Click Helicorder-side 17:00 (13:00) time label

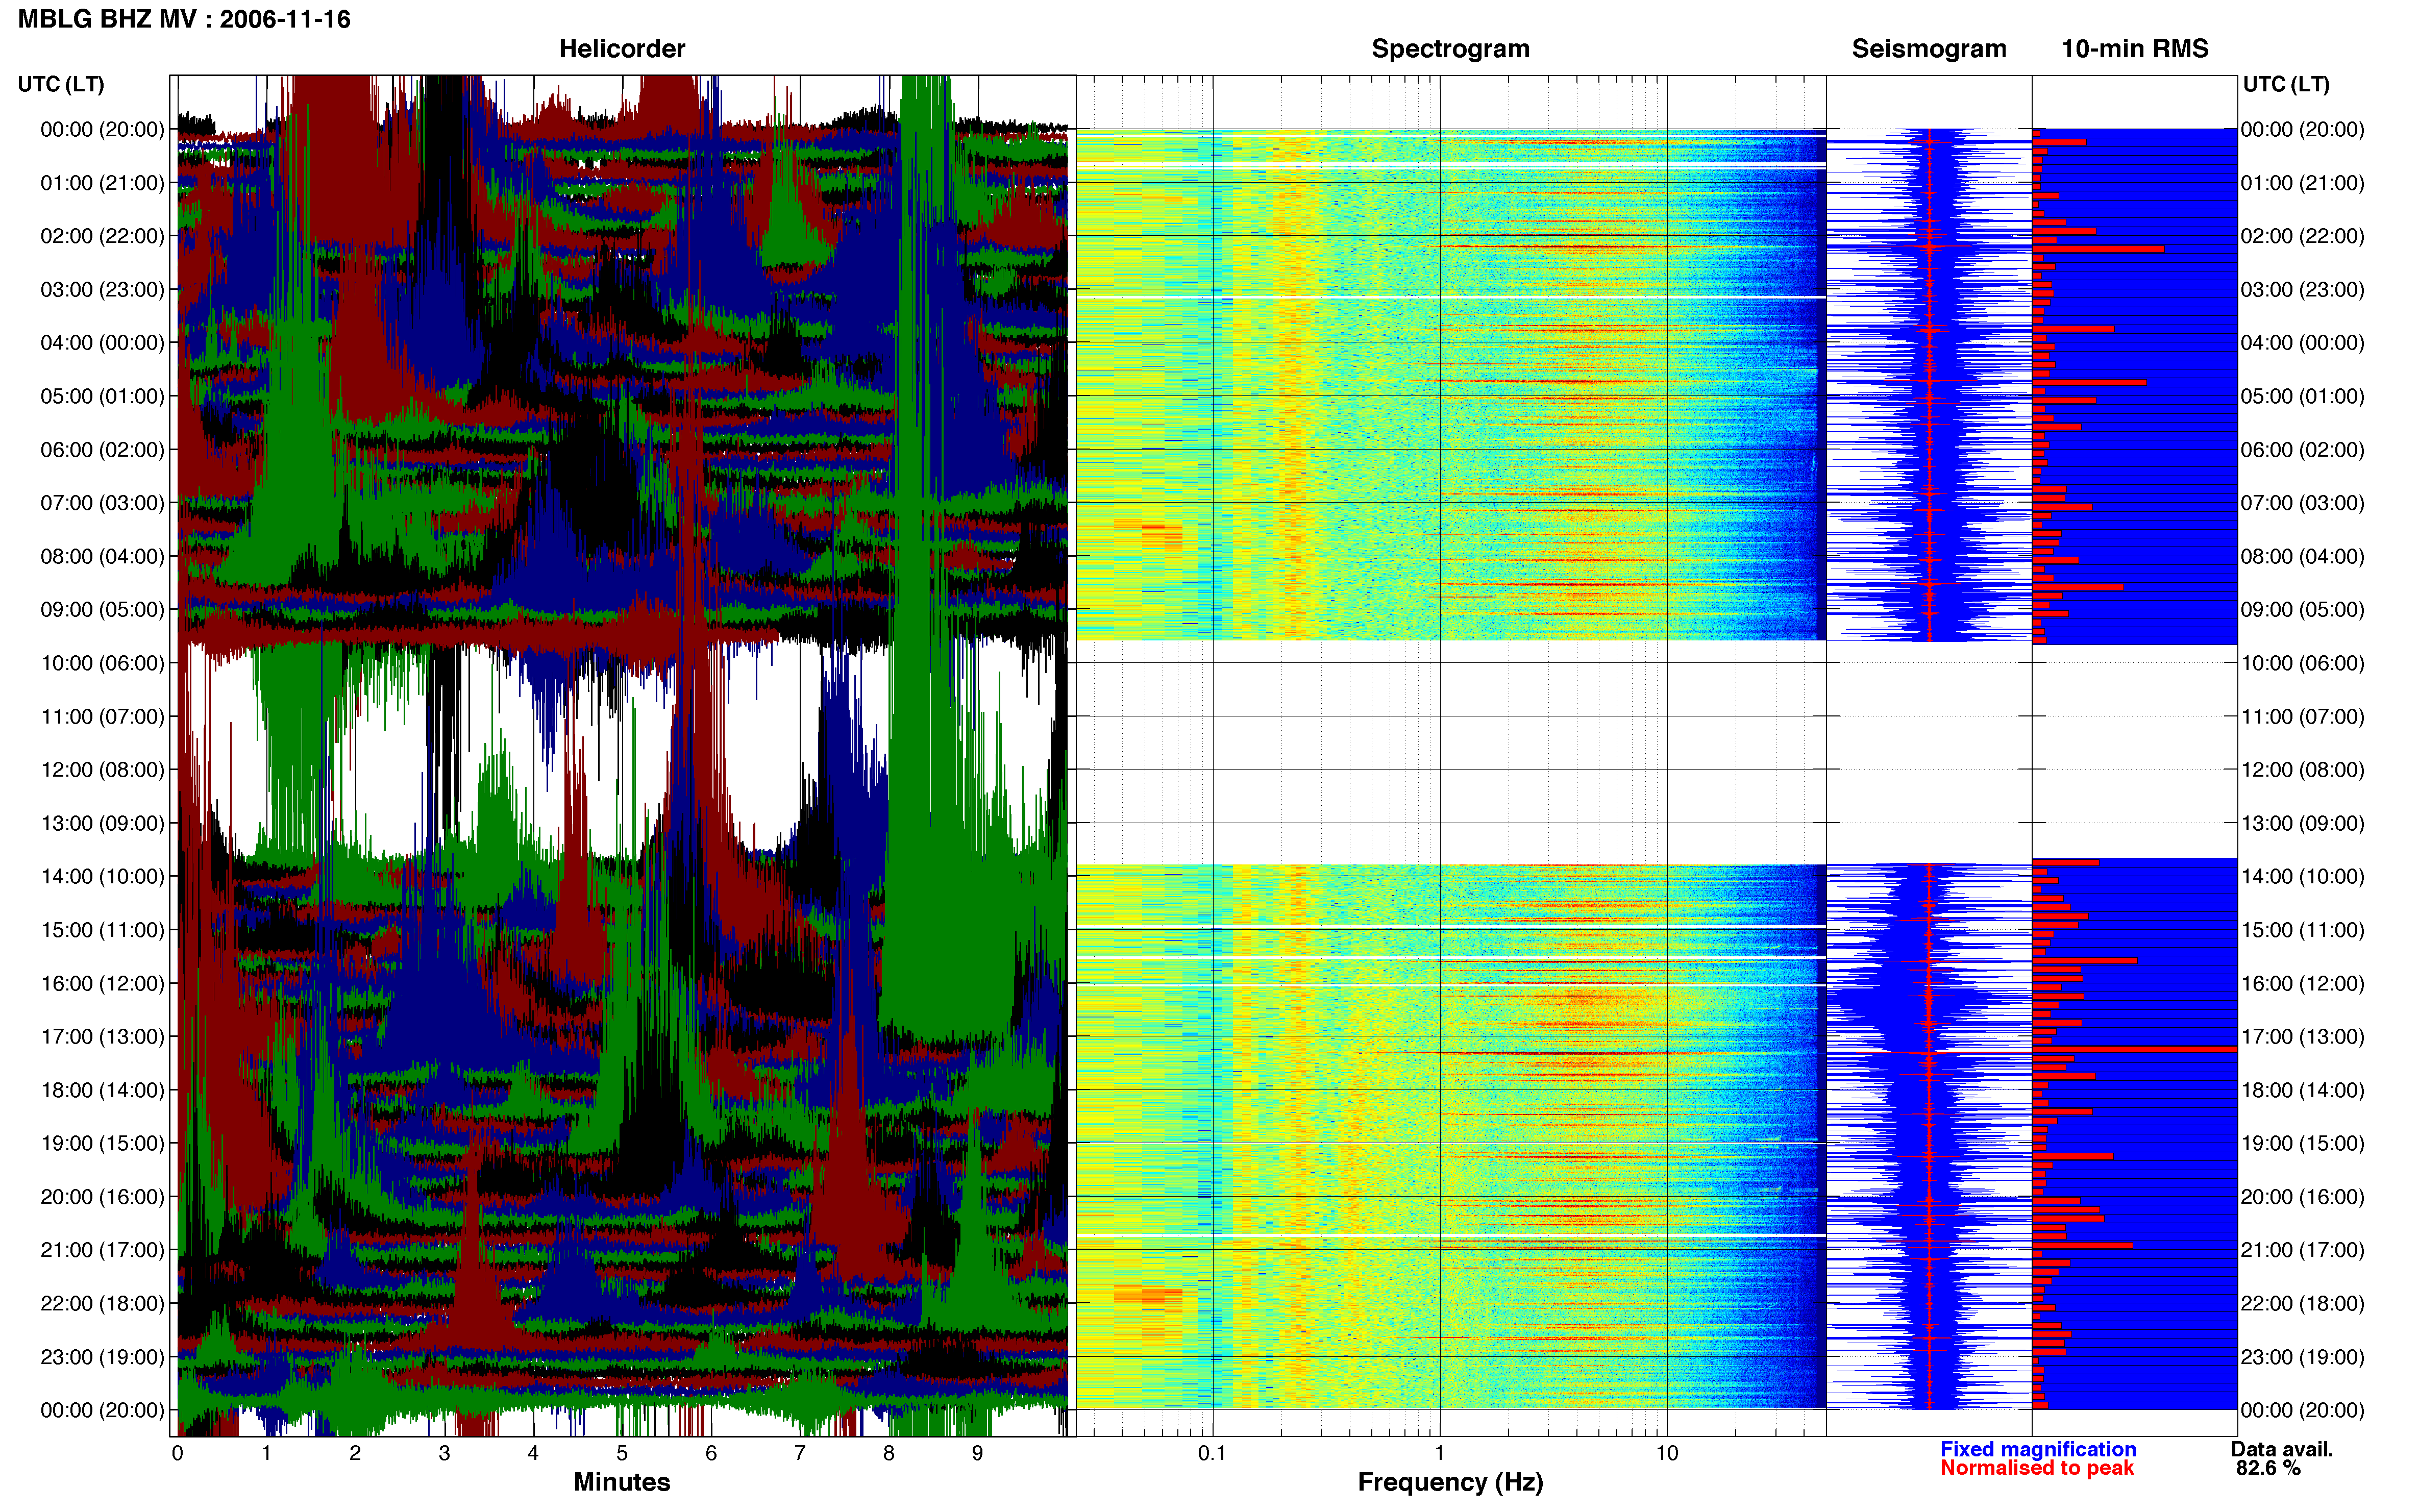(x=102, y=1037)
